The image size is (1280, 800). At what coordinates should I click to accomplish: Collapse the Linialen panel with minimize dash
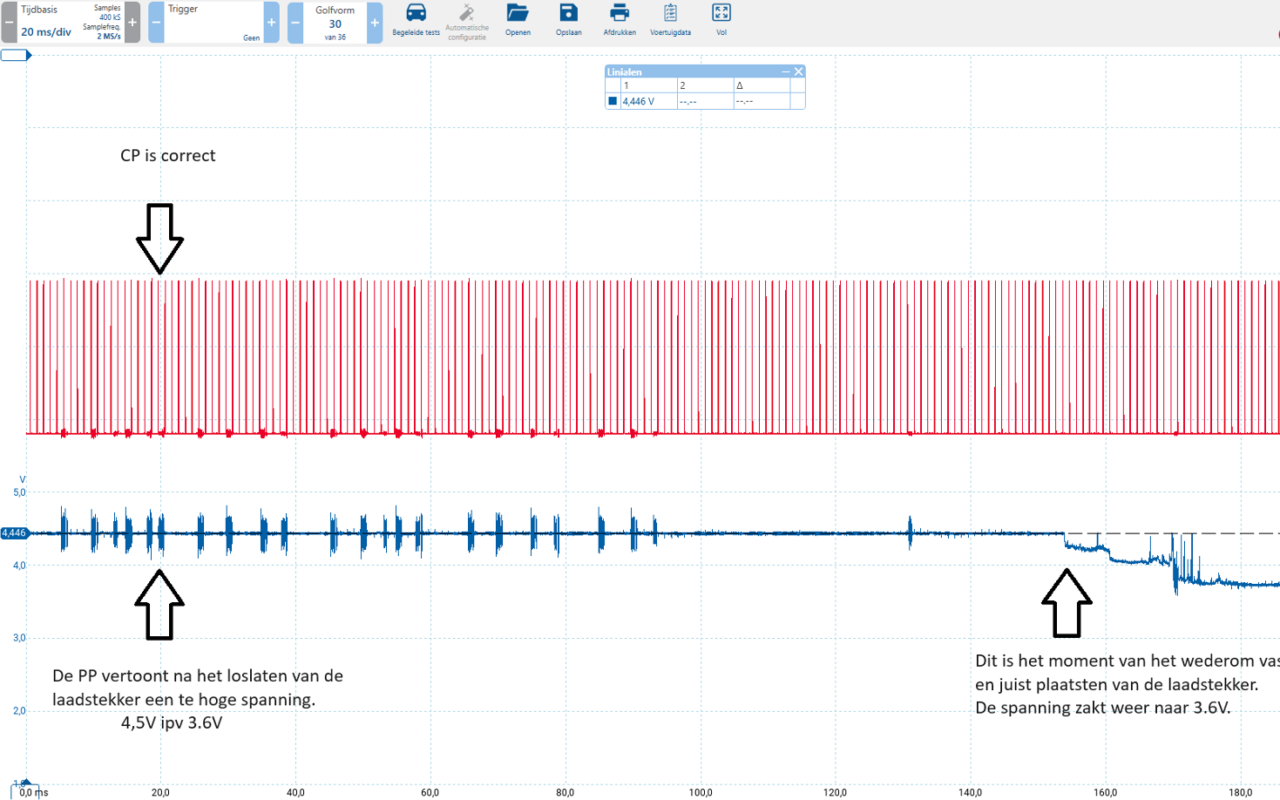tap(785, 72)
